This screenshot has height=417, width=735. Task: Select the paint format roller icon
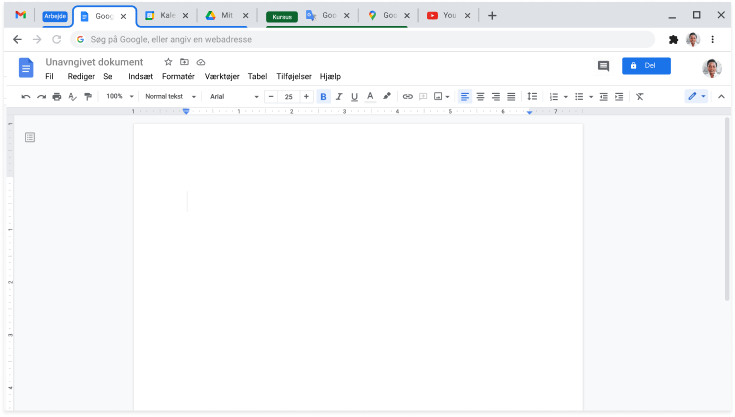[88, 97]
